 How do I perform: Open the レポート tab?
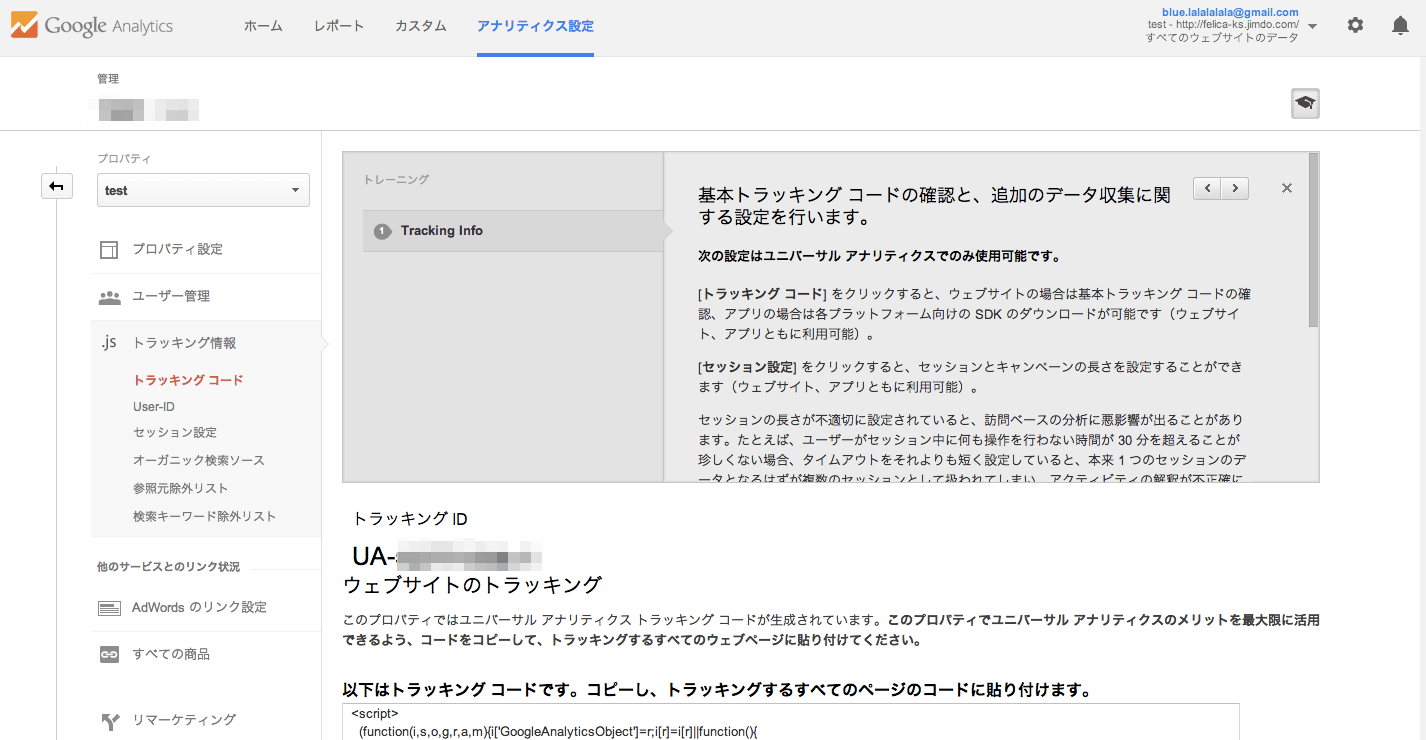pyautogui.click(x=339, y=26)
